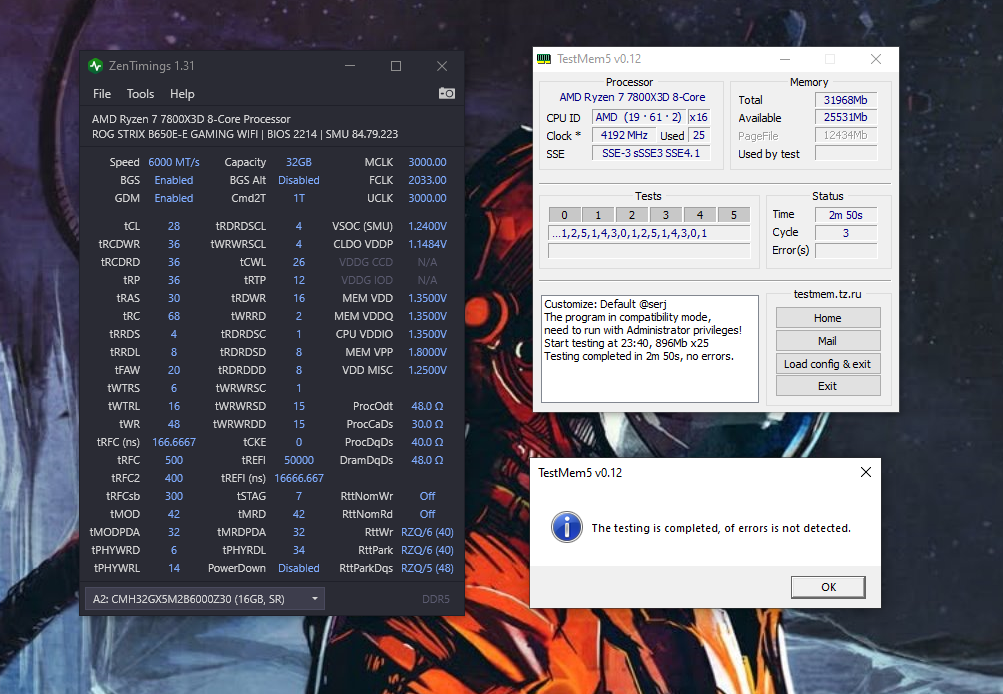Click the tREFI value 50000
This screenshot has width=1003, height=694.
[x=299, y=460]
